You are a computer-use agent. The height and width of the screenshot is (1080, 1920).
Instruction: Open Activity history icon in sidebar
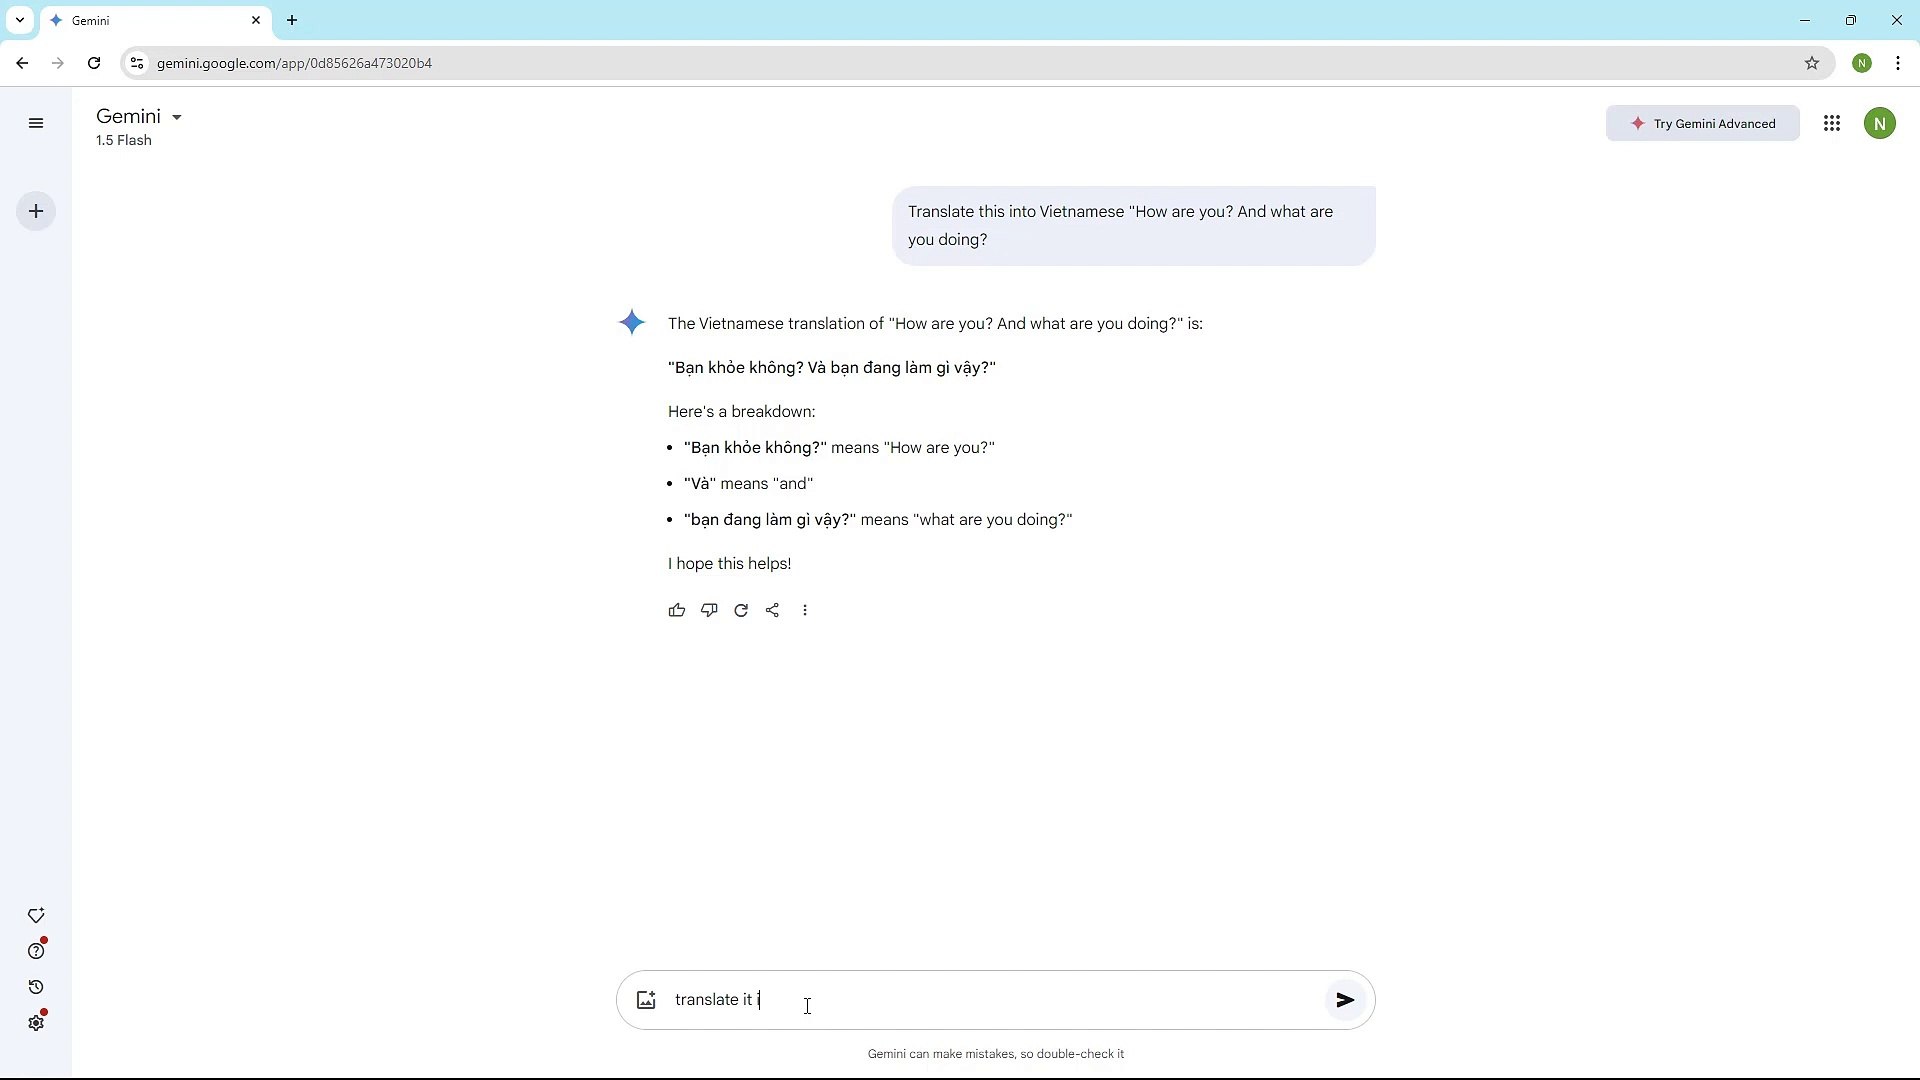[36, 987]
